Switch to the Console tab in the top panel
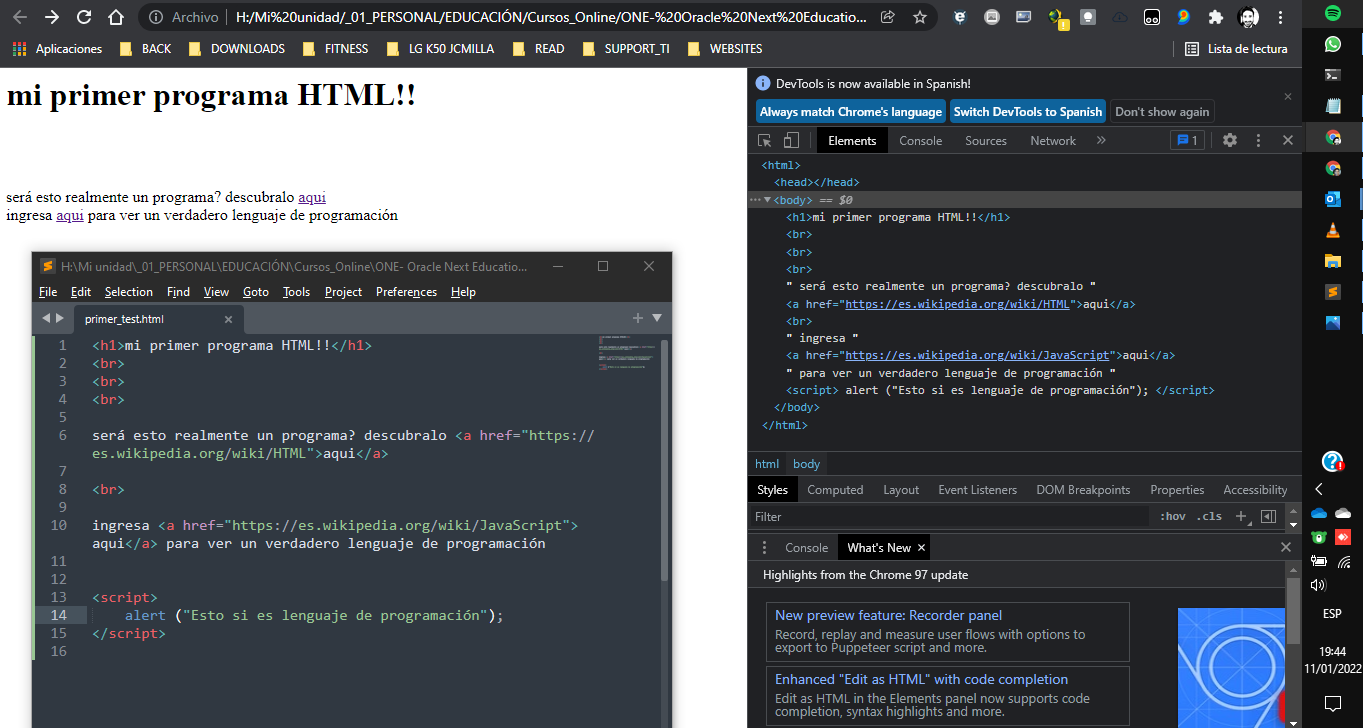Image resolution: width=1363 pixels, height=728 pixels. click(x=921, y=141)
